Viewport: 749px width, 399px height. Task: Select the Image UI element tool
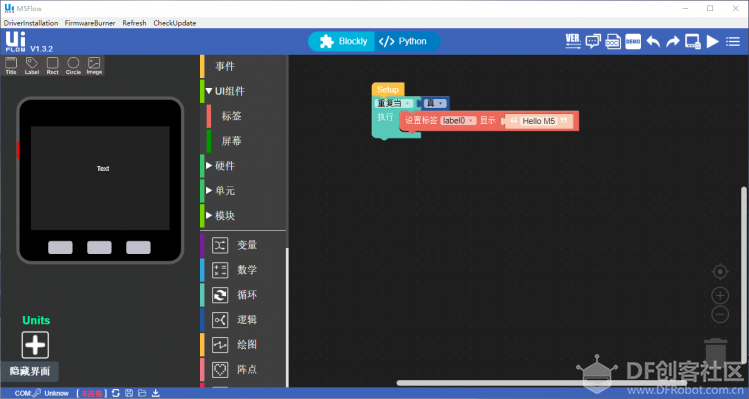click(x=94, y=65)
